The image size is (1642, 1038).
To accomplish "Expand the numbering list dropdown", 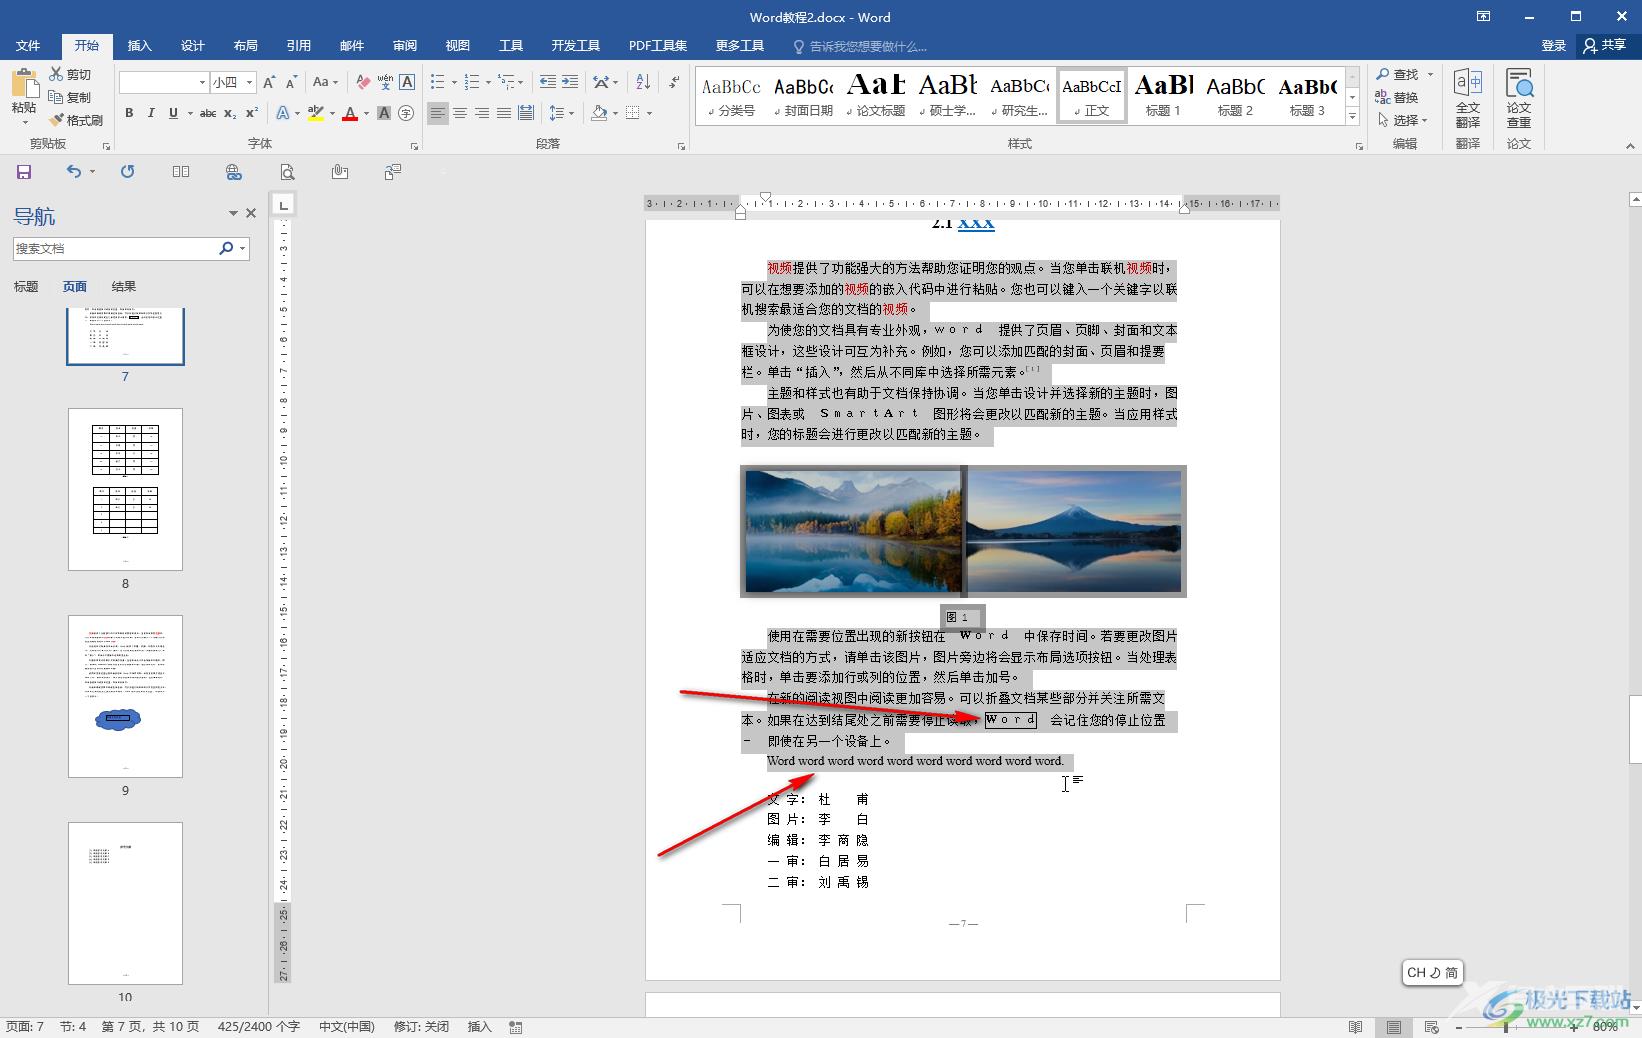I will click(488, 83).
